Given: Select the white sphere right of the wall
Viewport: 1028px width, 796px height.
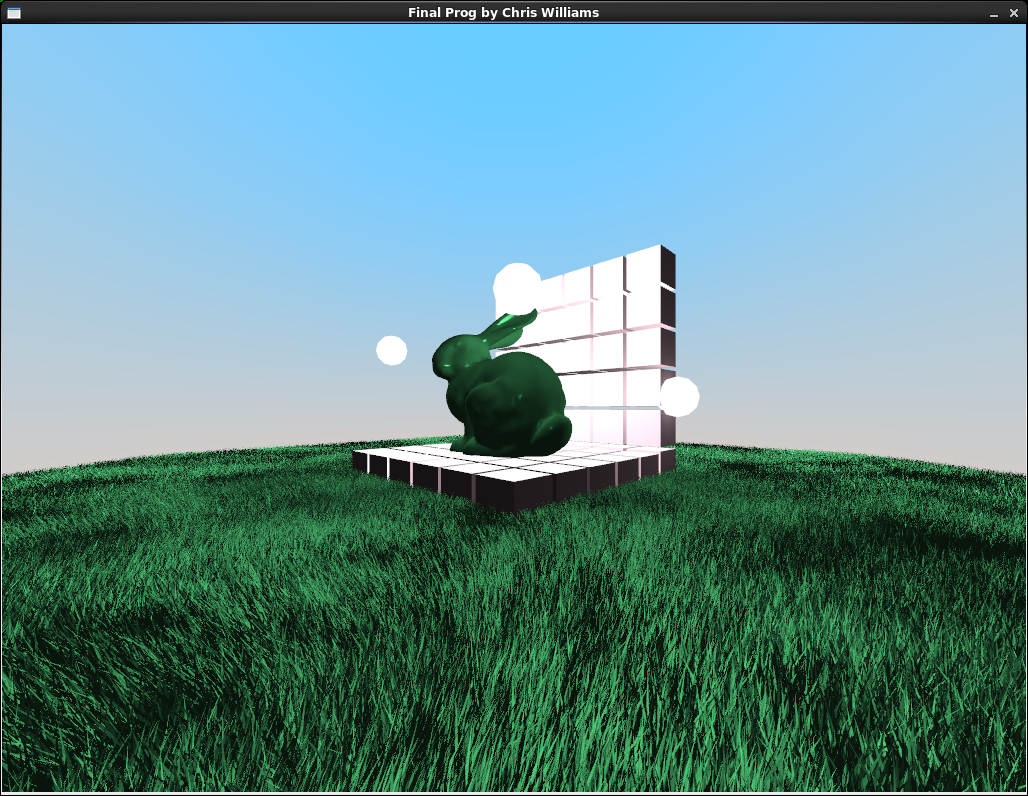Looking at the screenshot, I should [679, 397].
